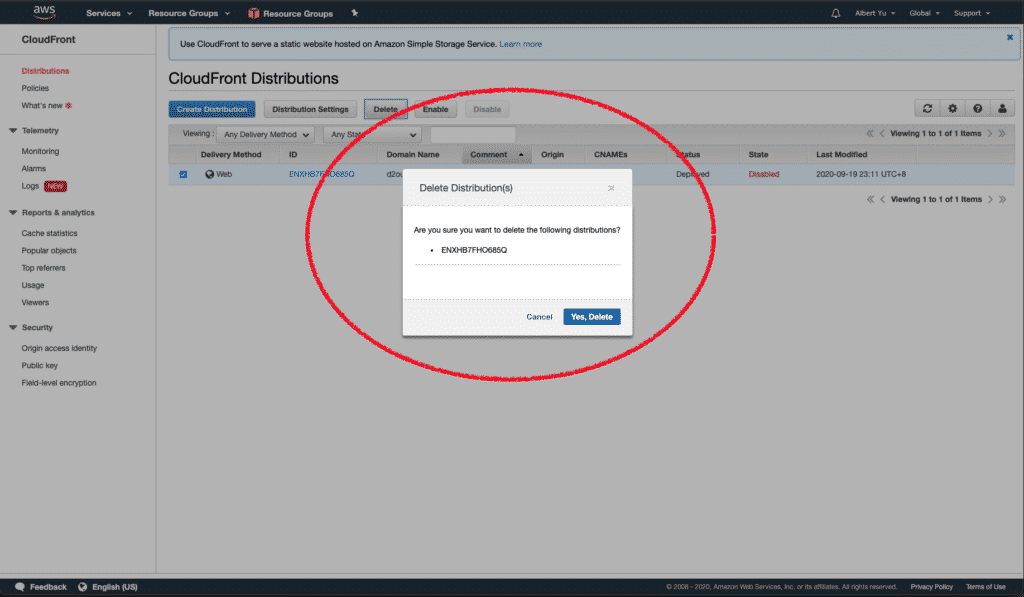Click the Create Distribution button
Screen dimensions: 1024x597
coord(212,109)
